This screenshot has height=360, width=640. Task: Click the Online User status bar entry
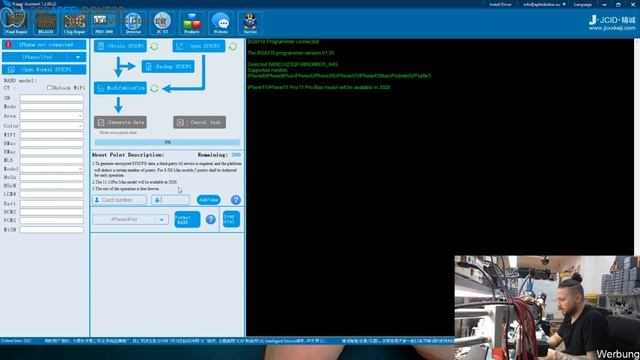click(x=16, y=340)
